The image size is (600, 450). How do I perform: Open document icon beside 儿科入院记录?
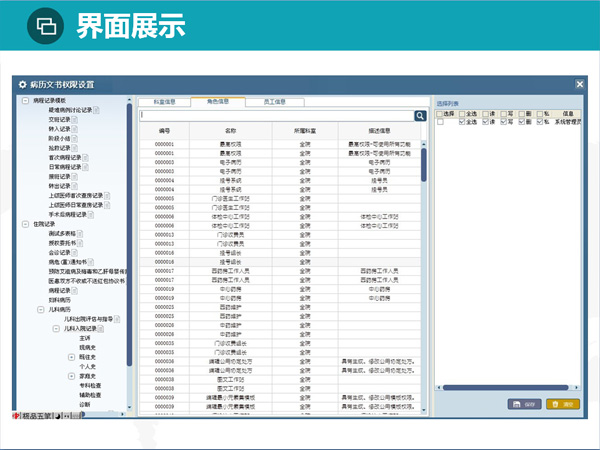pyautogui.click(x=100, y=329)
